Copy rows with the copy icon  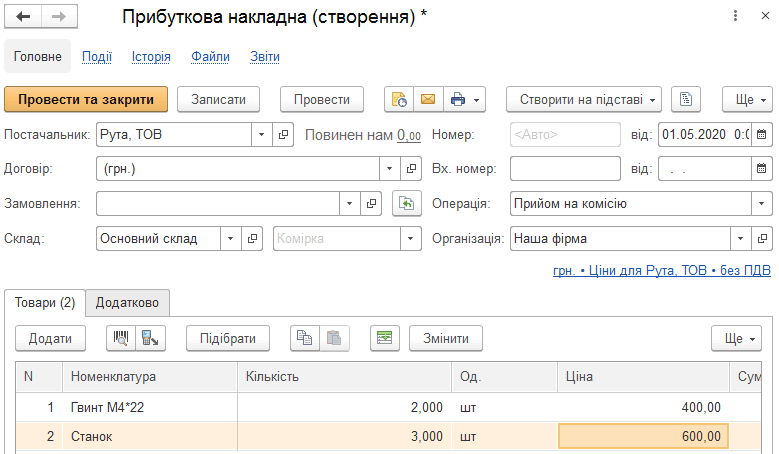(x=305, y=338)
